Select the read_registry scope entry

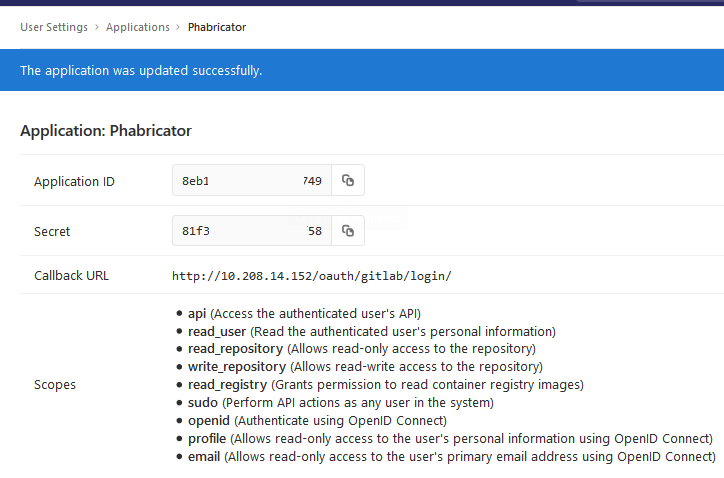386,385
